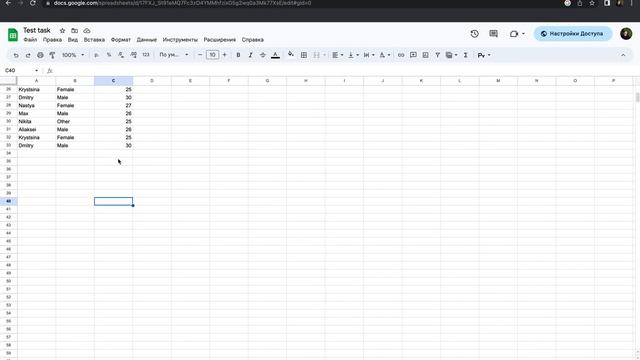This screenshot has width=640, height=360.
Task: Open the Формат menu
Action: [121, 40]
